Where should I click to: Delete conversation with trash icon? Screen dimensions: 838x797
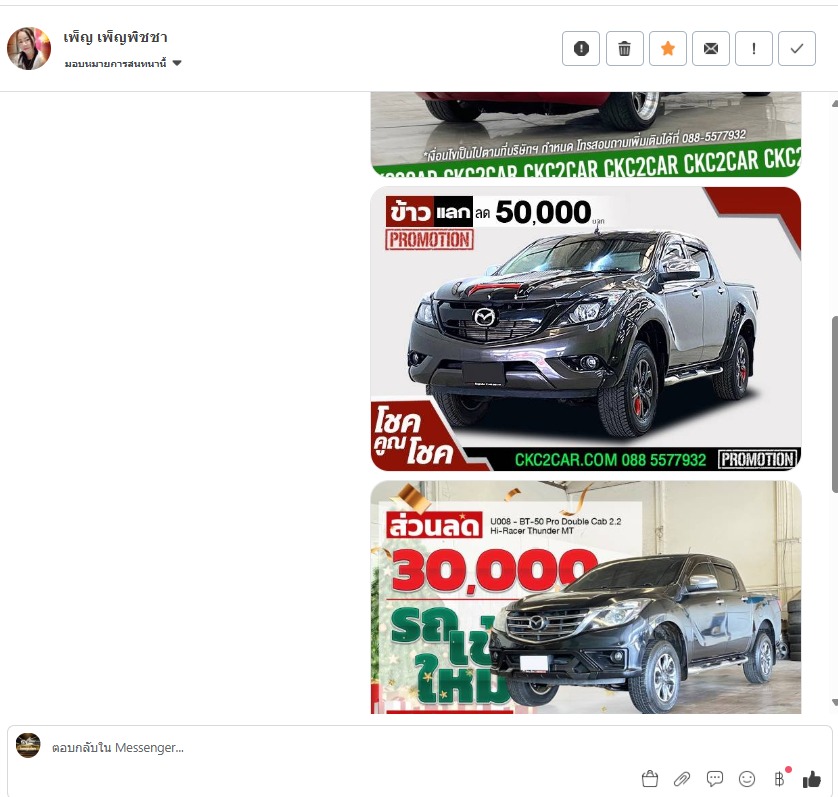624,49
